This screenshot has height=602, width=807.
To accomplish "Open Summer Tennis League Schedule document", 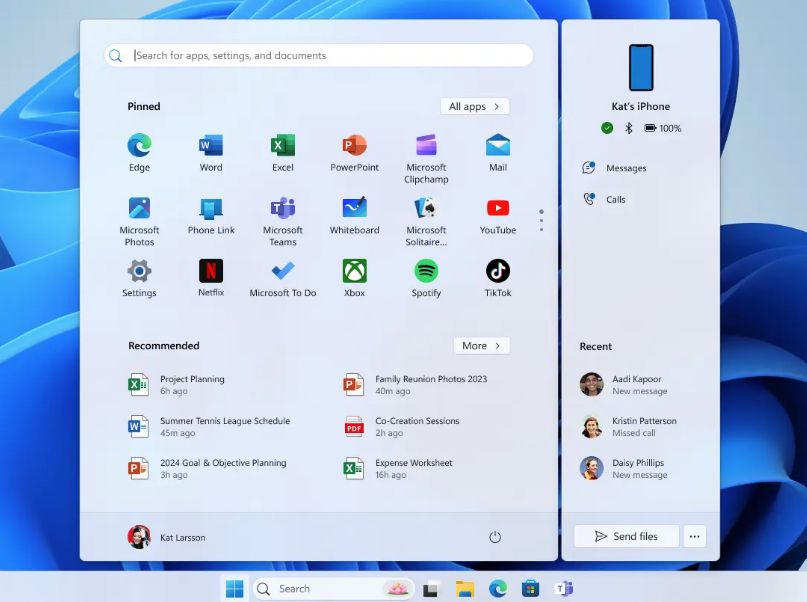I will click(209, 427).
